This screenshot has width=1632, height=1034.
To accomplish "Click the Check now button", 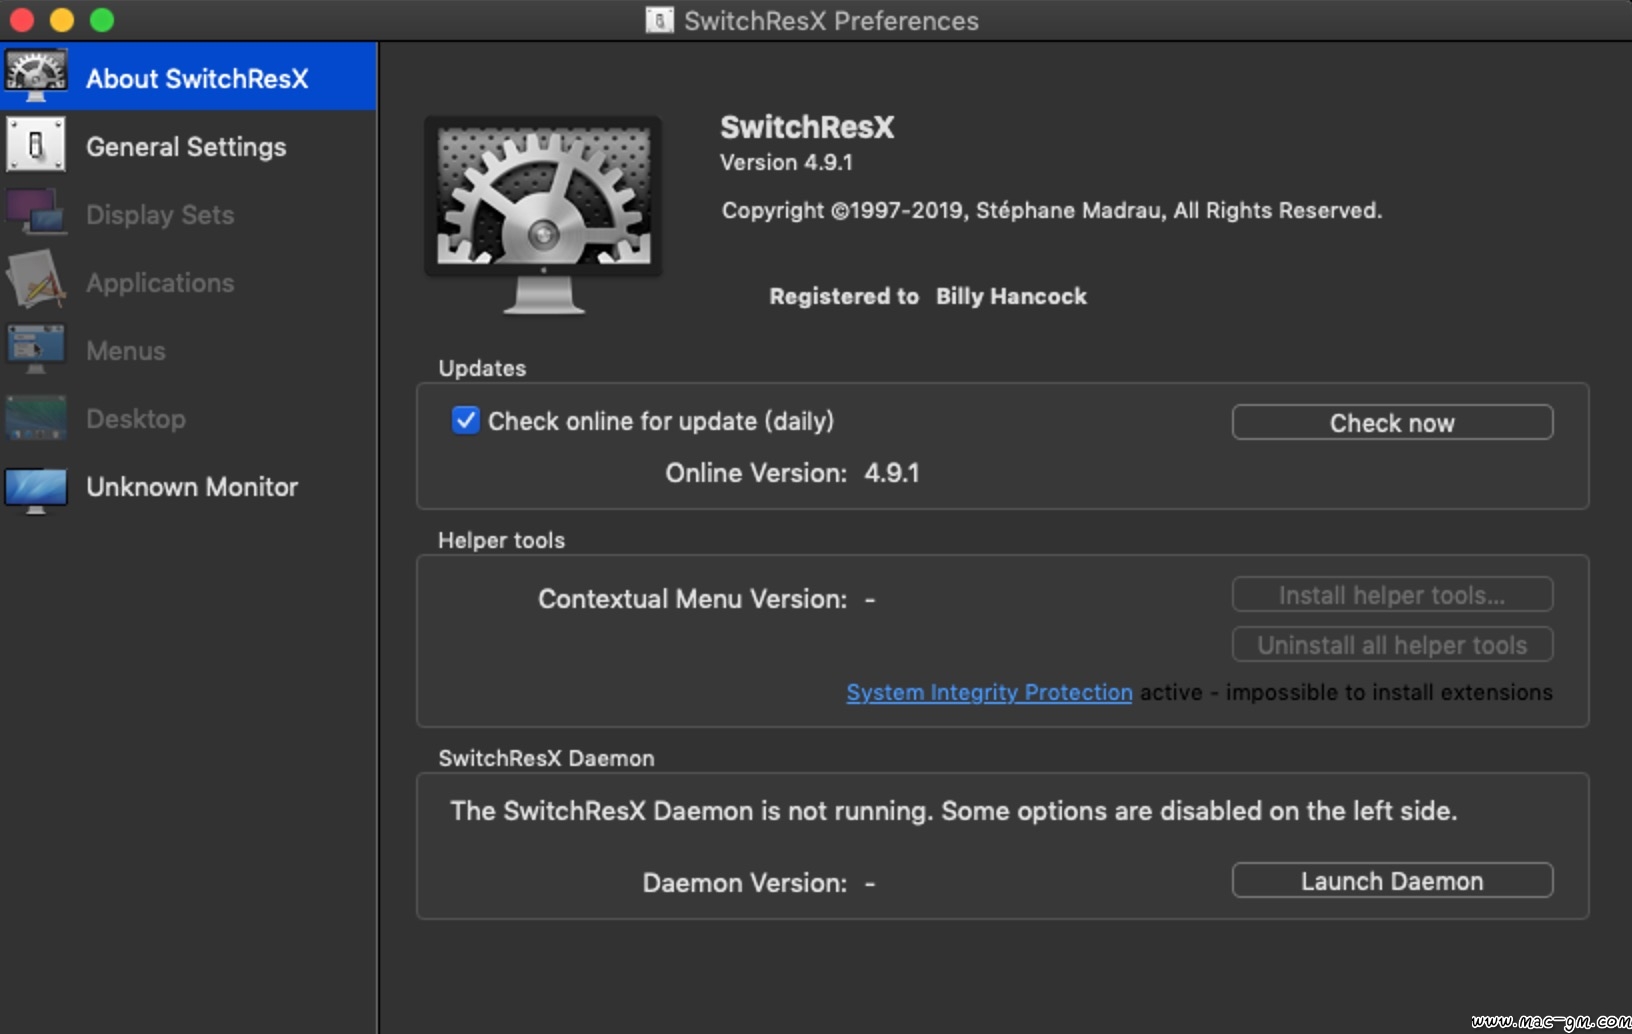I will tap(1392, 422).
